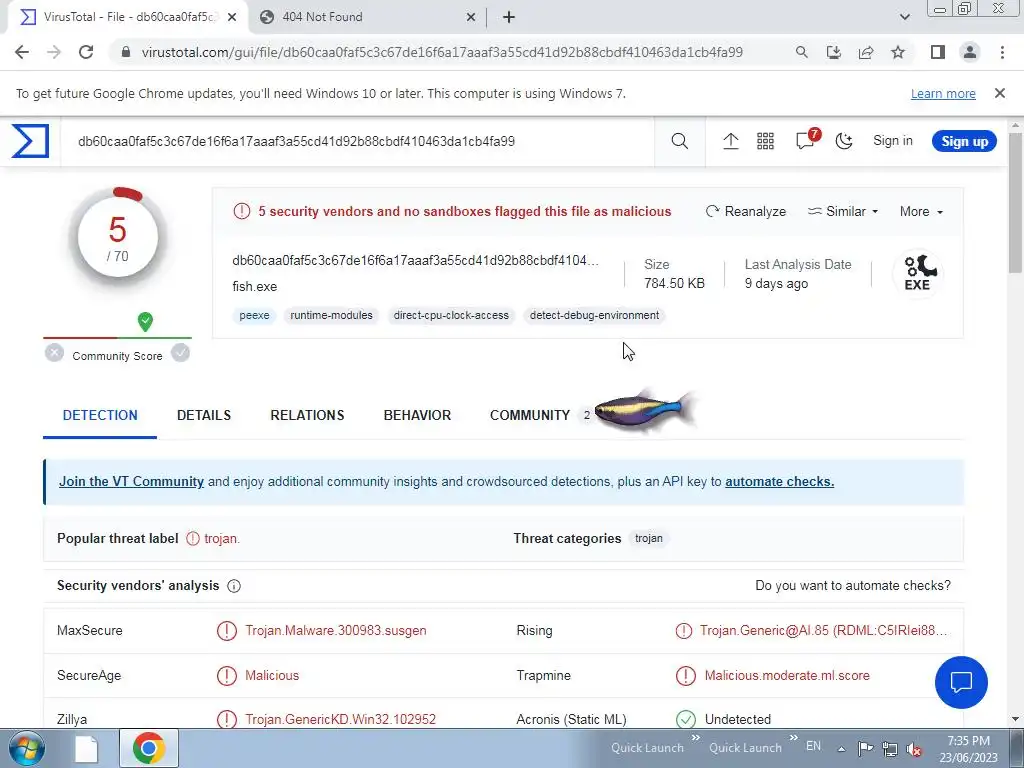
Task: Switch to the DETAILS tab
Action: [x=204, y=415]
